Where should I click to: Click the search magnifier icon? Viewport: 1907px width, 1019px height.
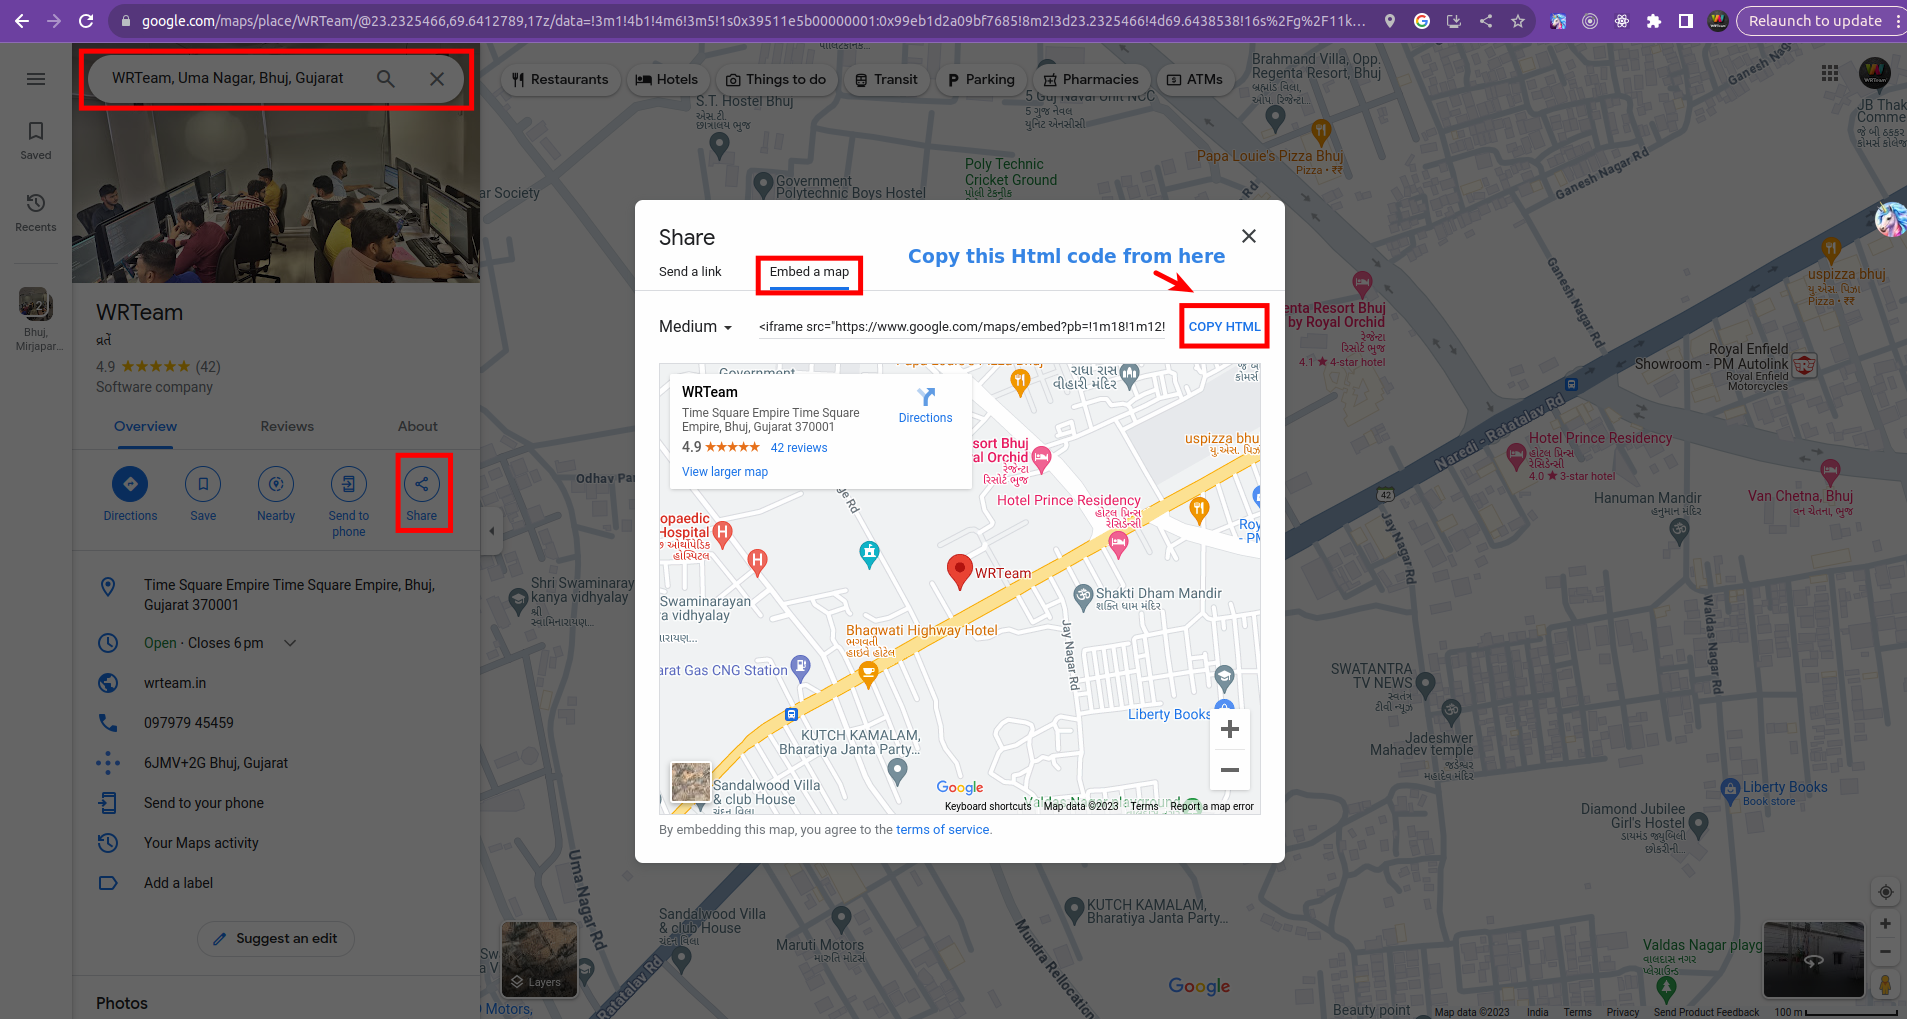point(385,78)
